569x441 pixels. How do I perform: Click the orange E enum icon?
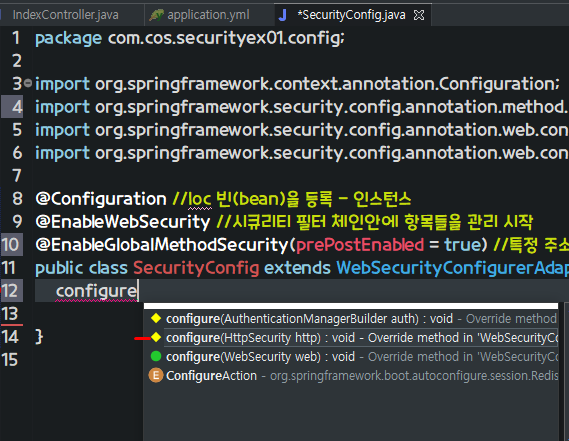tap(156, 375)
